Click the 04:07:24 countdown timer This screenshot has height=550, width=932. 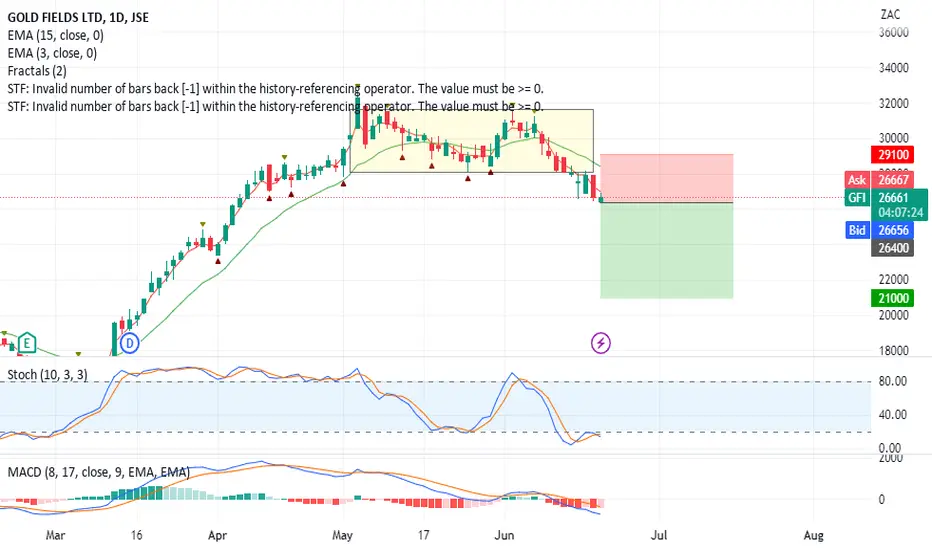[x=901, y=212]
